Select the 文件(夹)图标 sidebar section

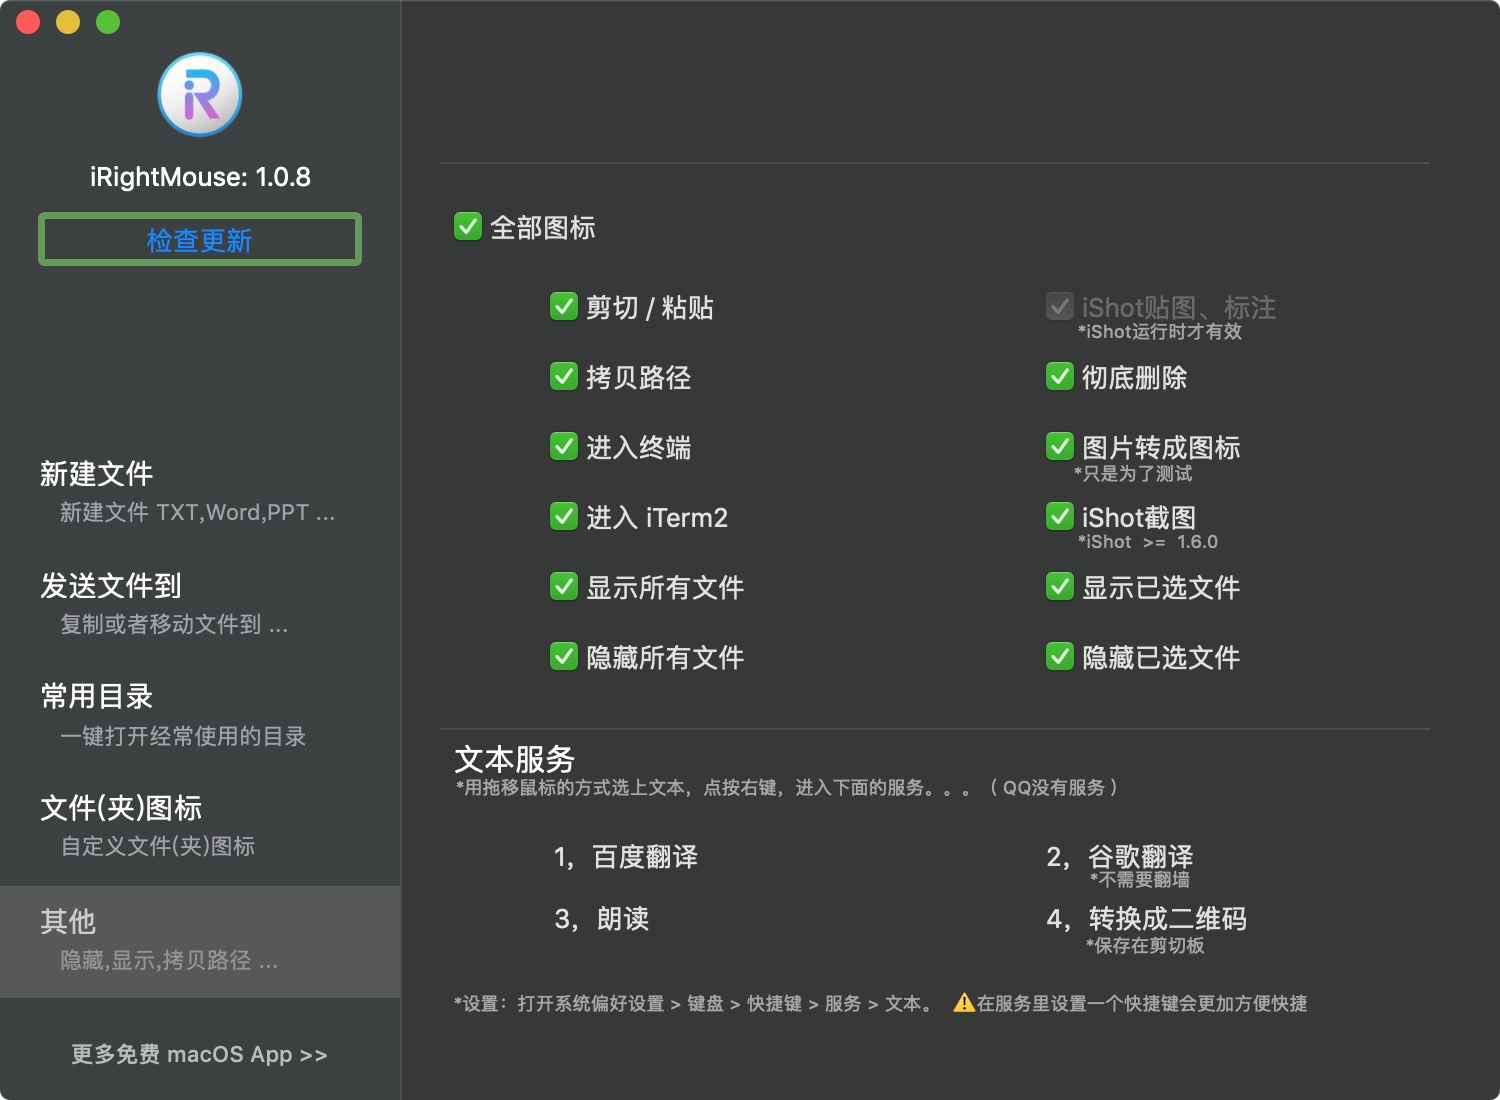click(200, 826)
